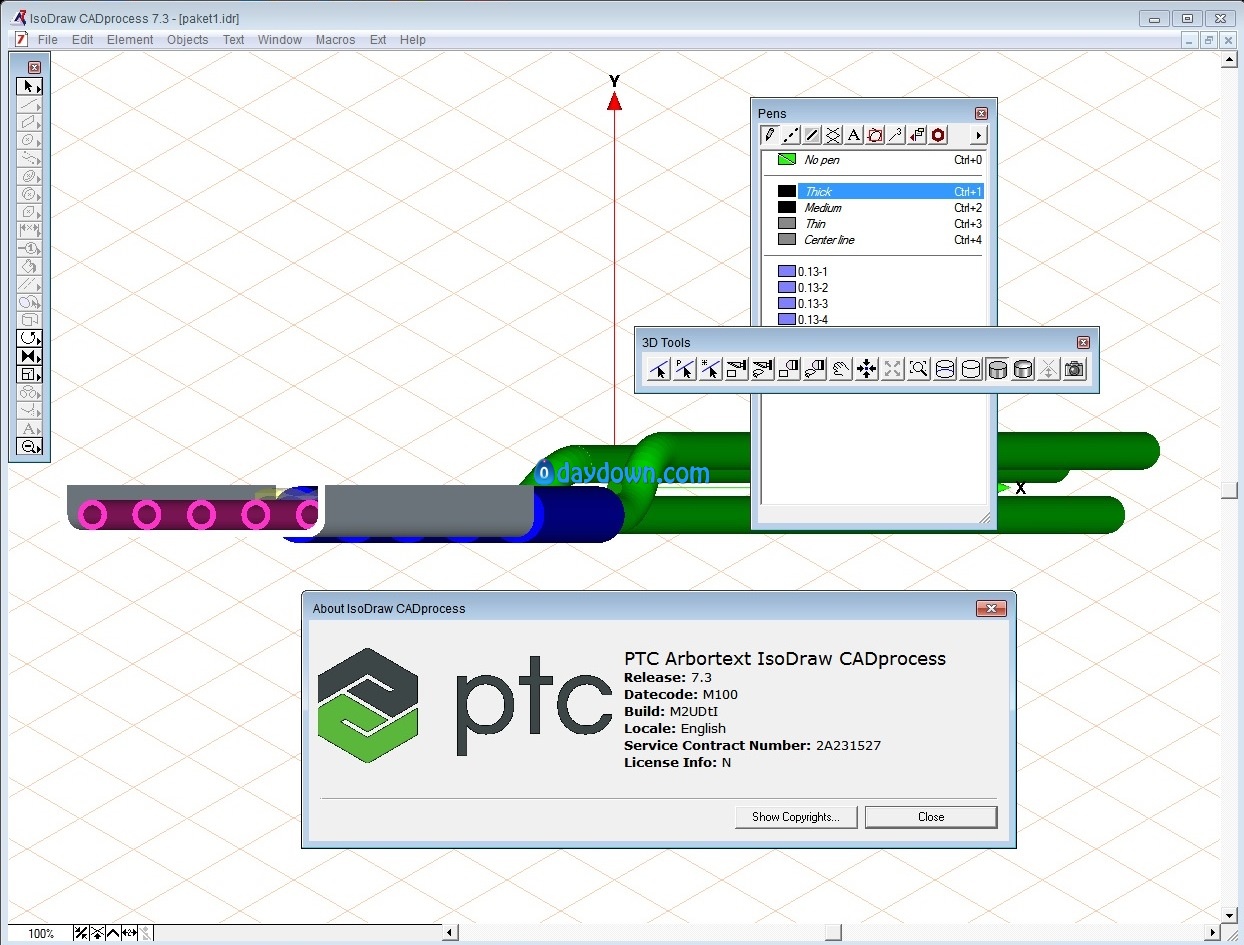Screen dimensions: 1244x945
Task: Toggle shaded-with-edges cylinder display mode
Action: [x=1022, y=370]
